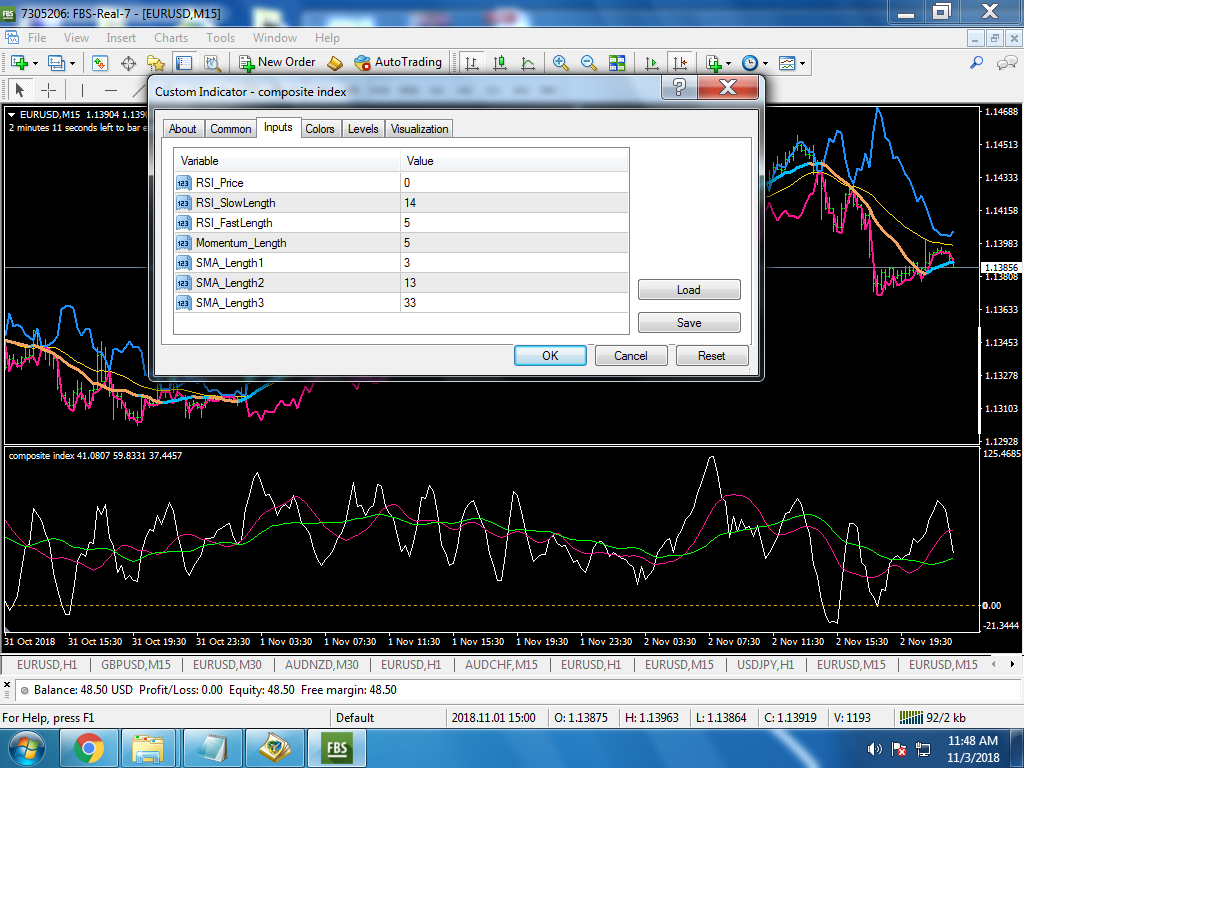Switch to the Colors tab

tap(320, 129)
